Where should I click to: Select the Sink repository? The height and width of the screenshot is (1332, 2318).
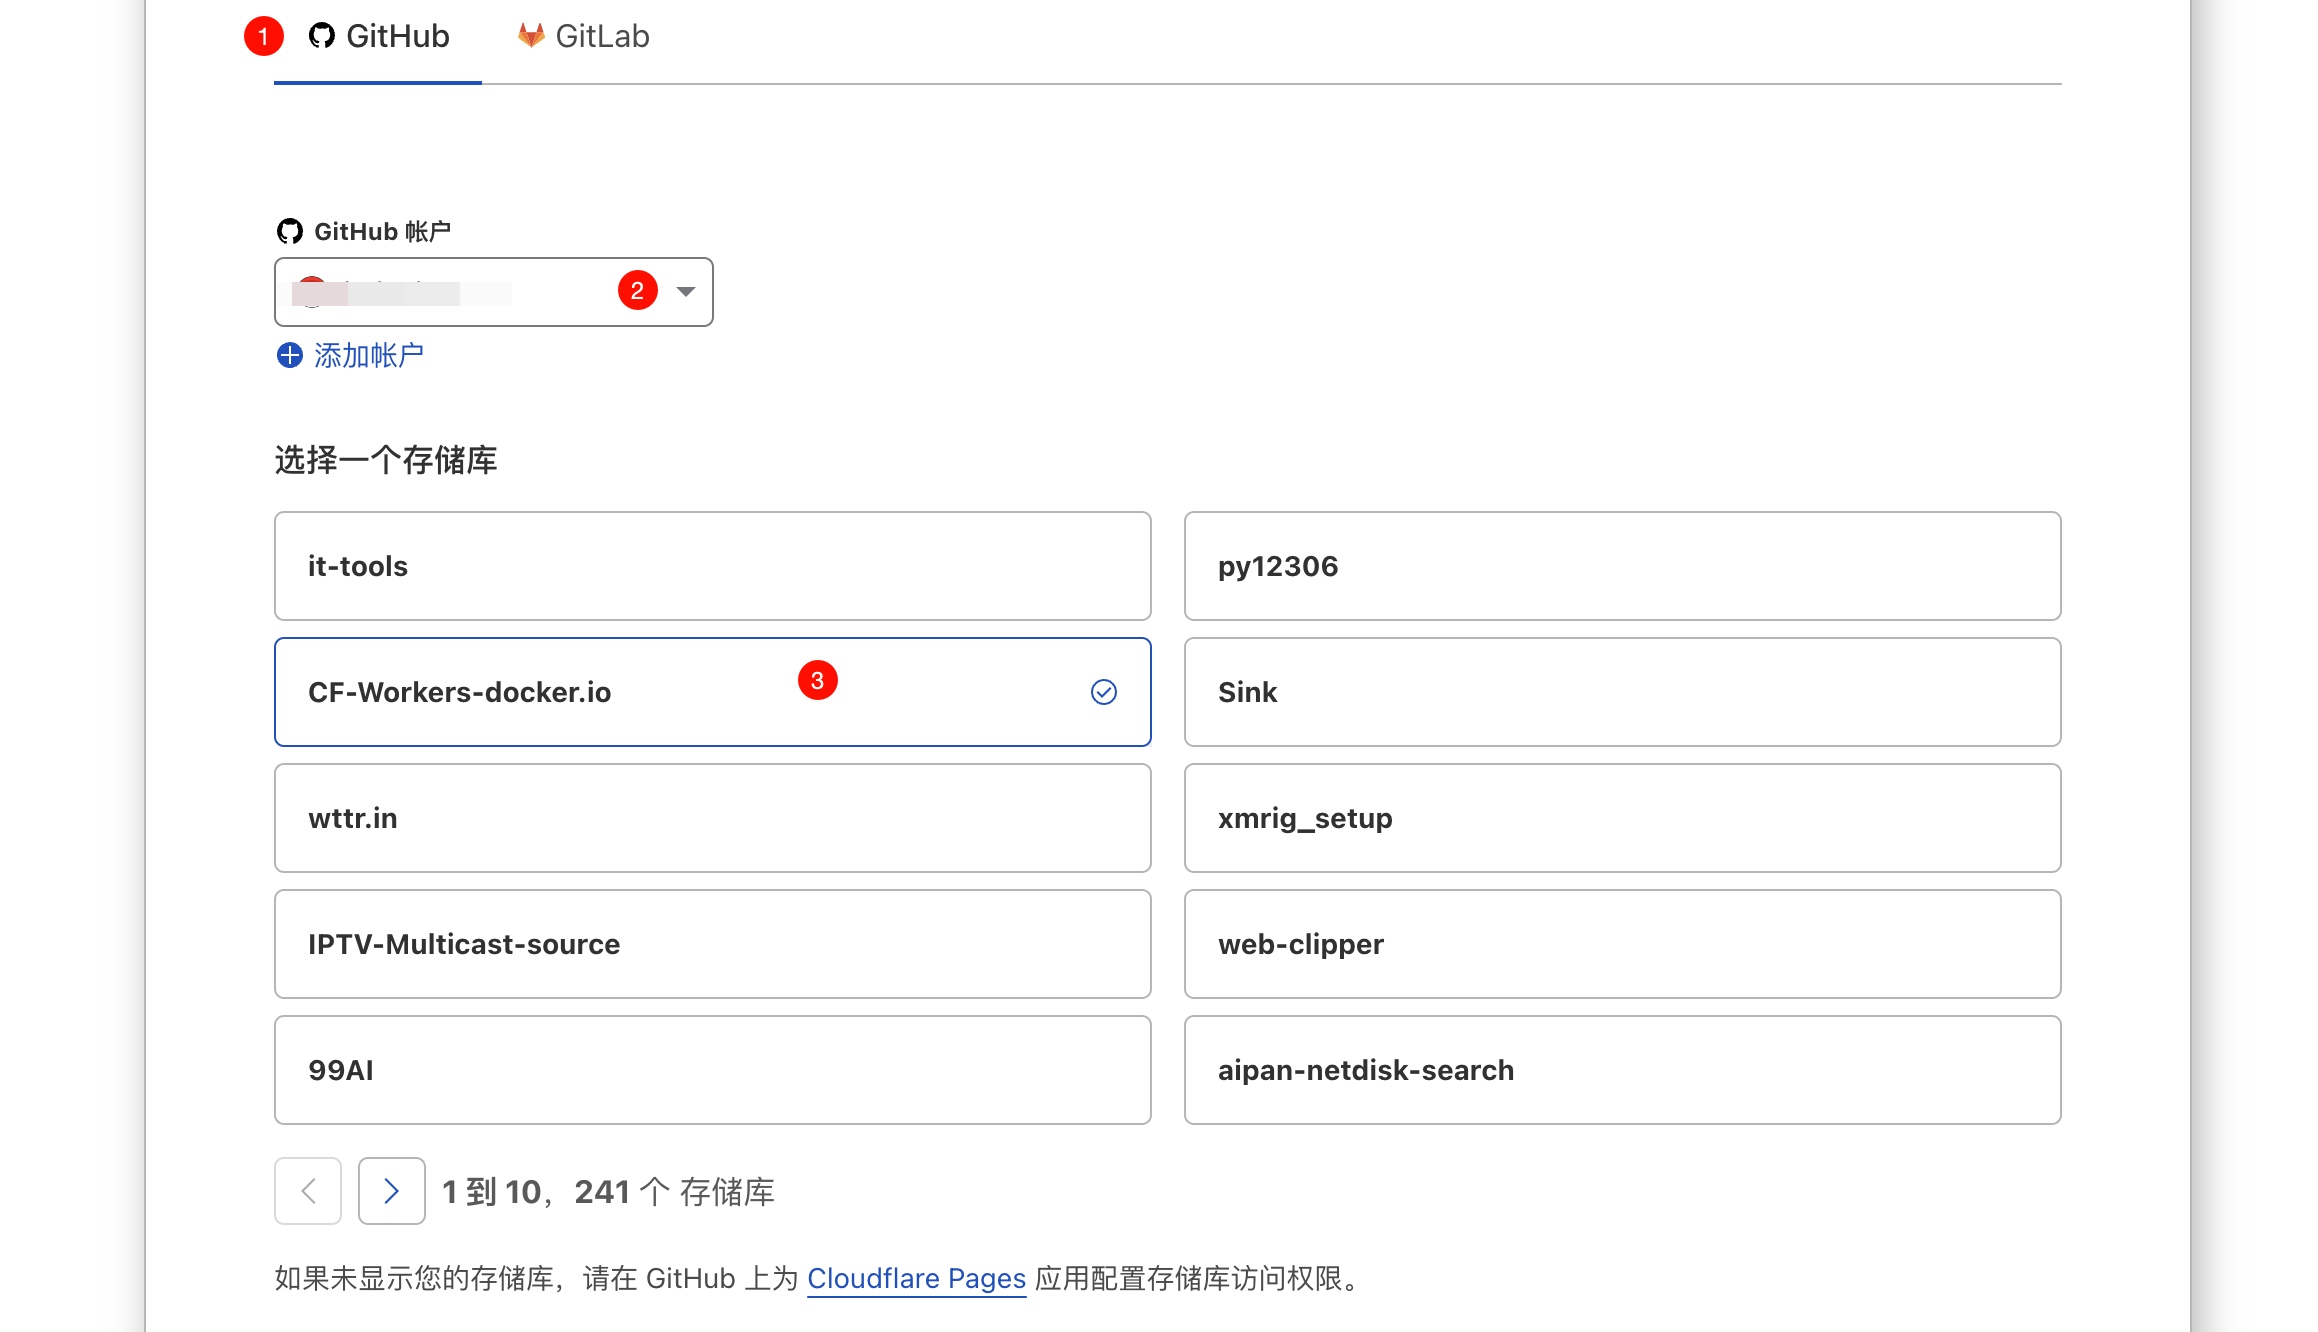pos(1621,692)
